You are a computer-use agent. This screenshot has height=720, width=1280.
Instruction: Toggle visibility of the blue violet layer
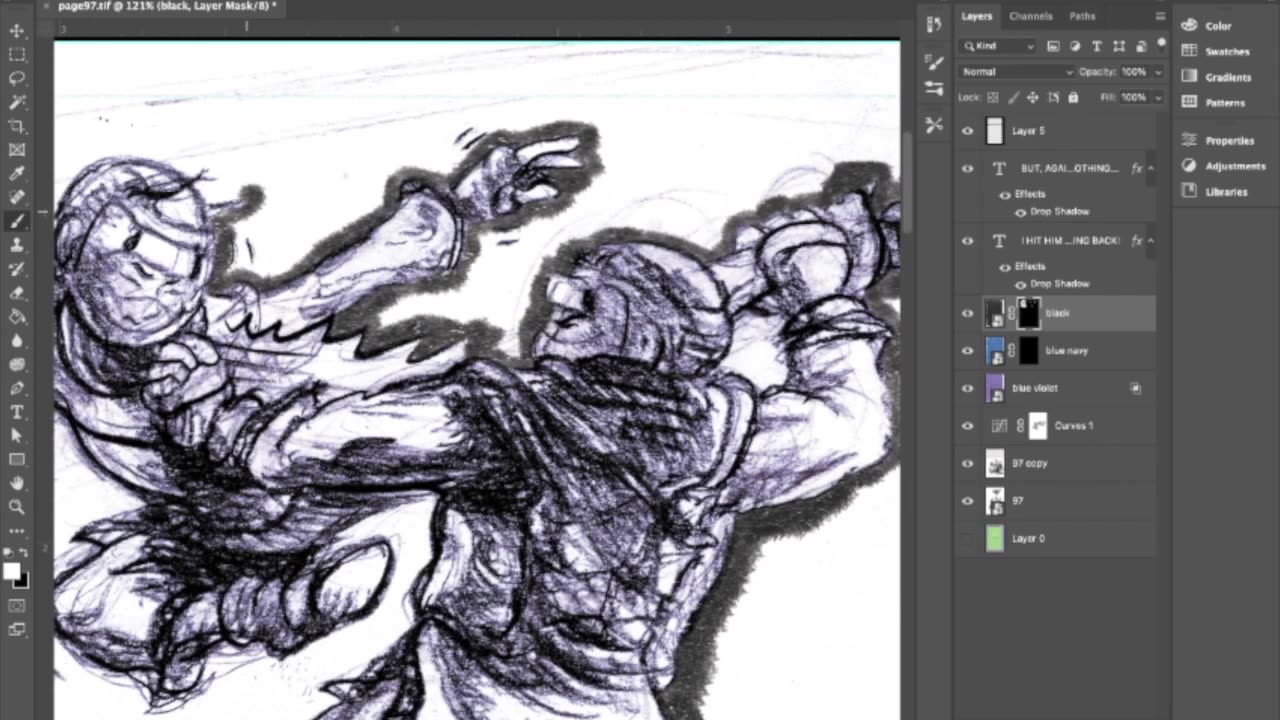[967, 388]
